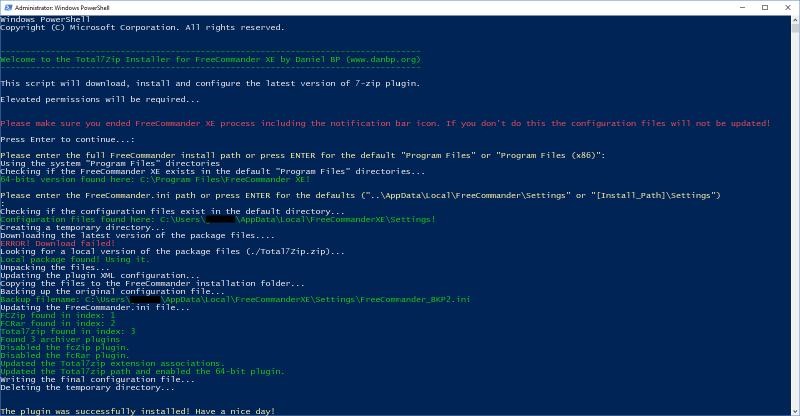
Task: Click 'FCZip found in index: 1' line
Action: coord(58,315)
